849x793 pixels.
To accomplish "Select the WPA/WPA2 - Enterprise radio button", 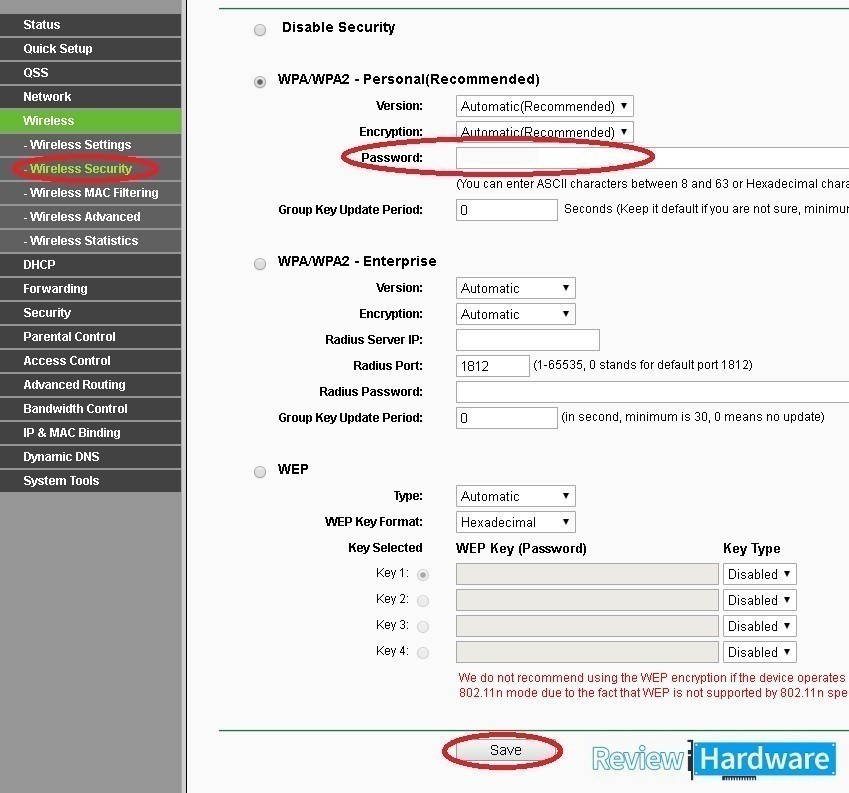I will pyautogui.click(x=260, y=264).
